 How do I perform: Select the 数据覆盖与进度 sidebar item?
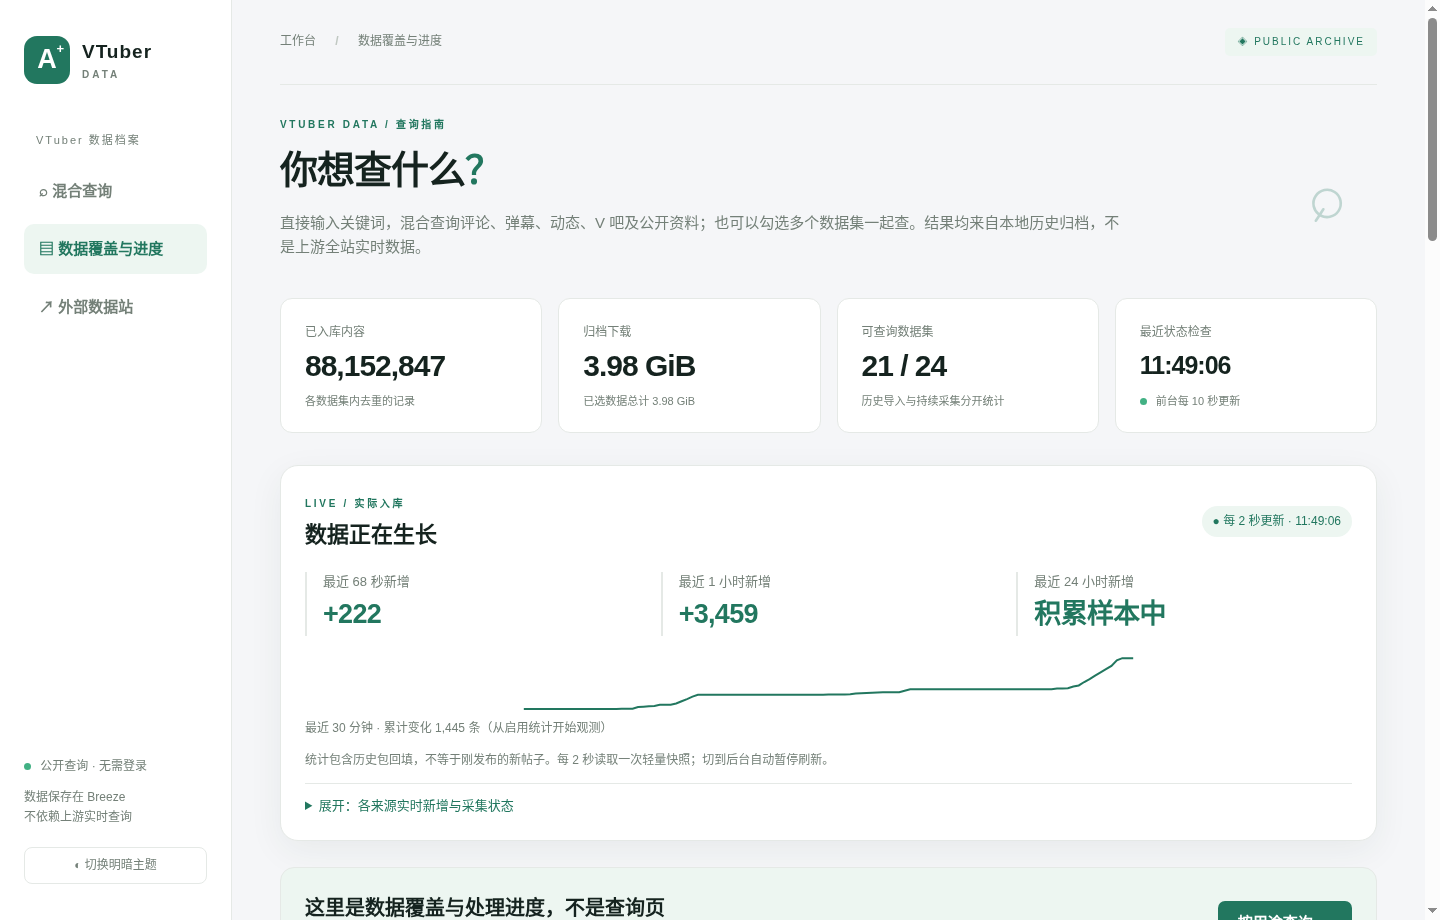[x=115, y=249]
